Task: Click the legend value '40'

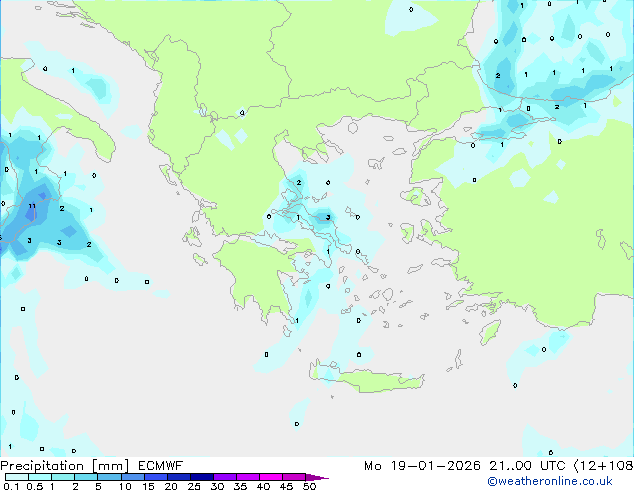Action: click(264, 486)
